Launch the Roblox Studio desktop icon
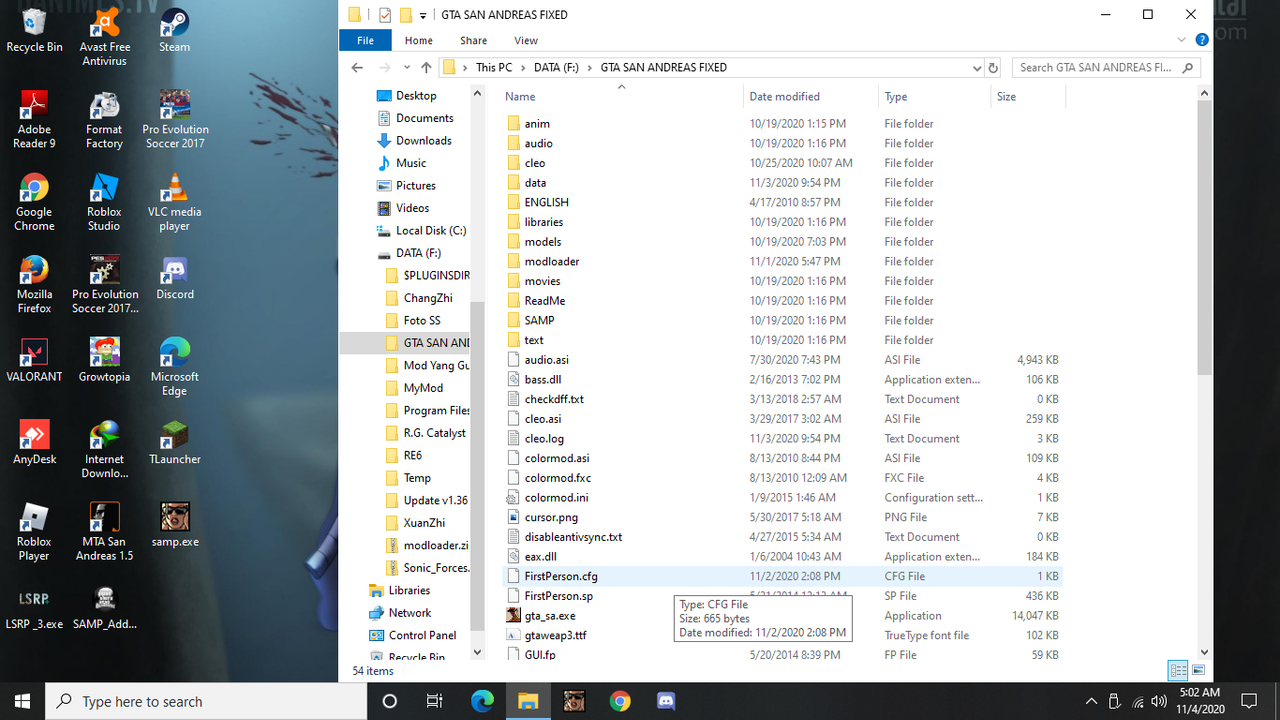The image size is (1280, 720). pos(104,202)
